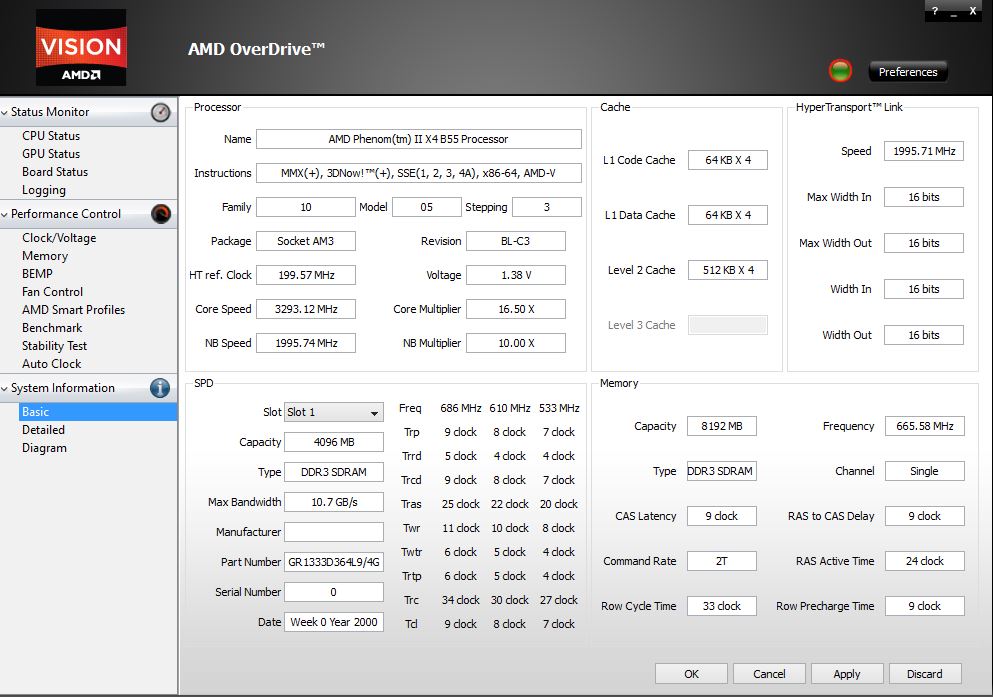The width and height of the screenshot is (993, 697).
Task: Click the Revision BL-C3 field
Action: (x=515, y=241)
